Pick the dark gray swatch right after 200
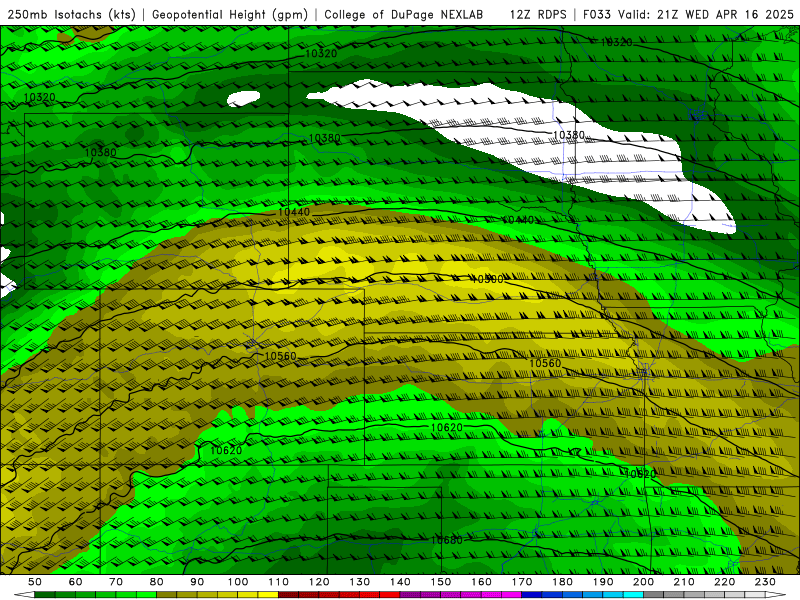 654,595
